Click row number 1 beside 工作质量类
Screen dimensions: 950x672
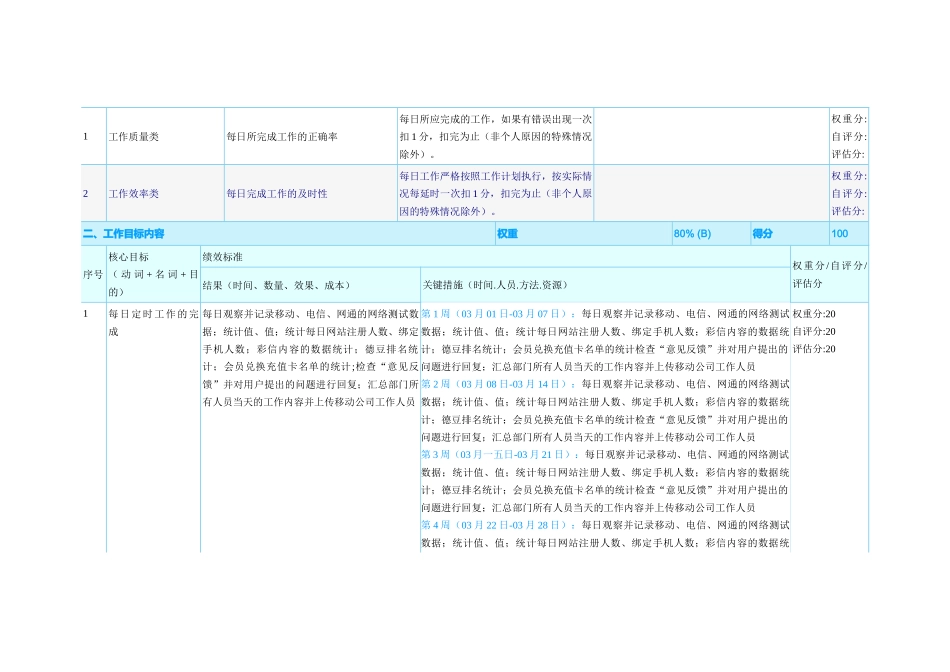pyautogui.click(x=85, y=137)
